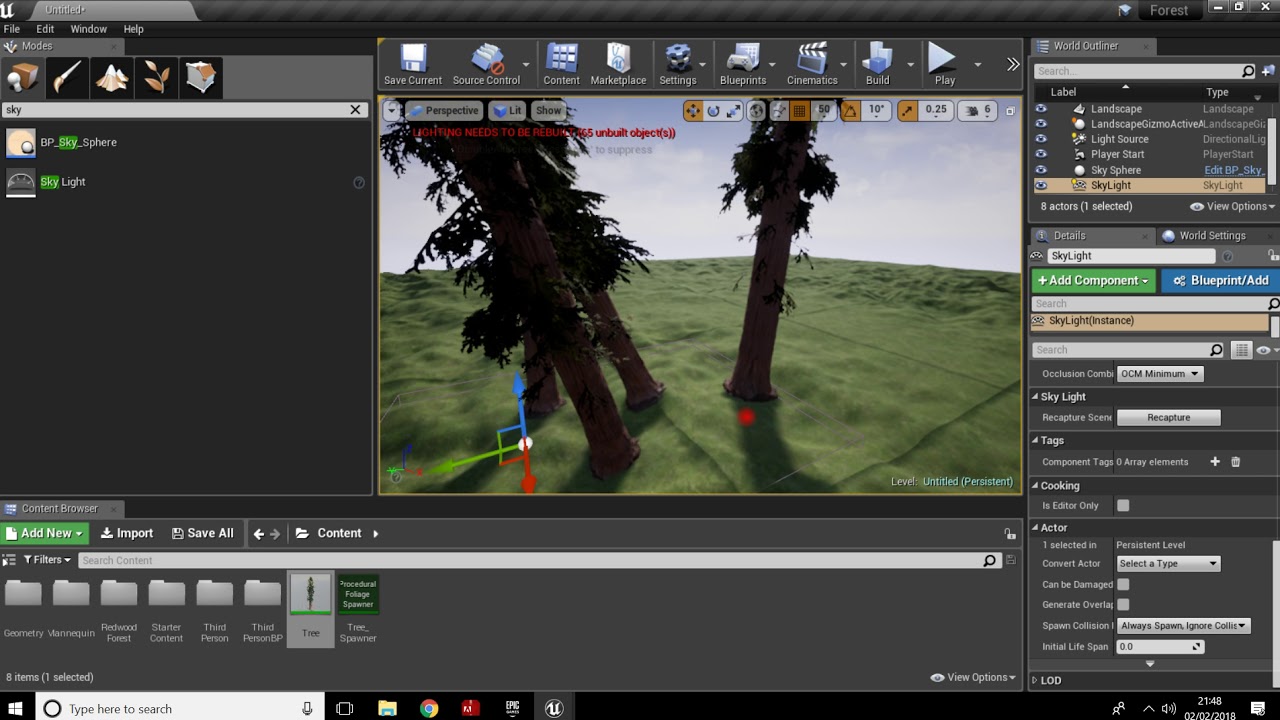The width and height of the screenshot is (1280, 720).
Task: Open the Marketplace toolbar icon
Action: click(618, 65)
